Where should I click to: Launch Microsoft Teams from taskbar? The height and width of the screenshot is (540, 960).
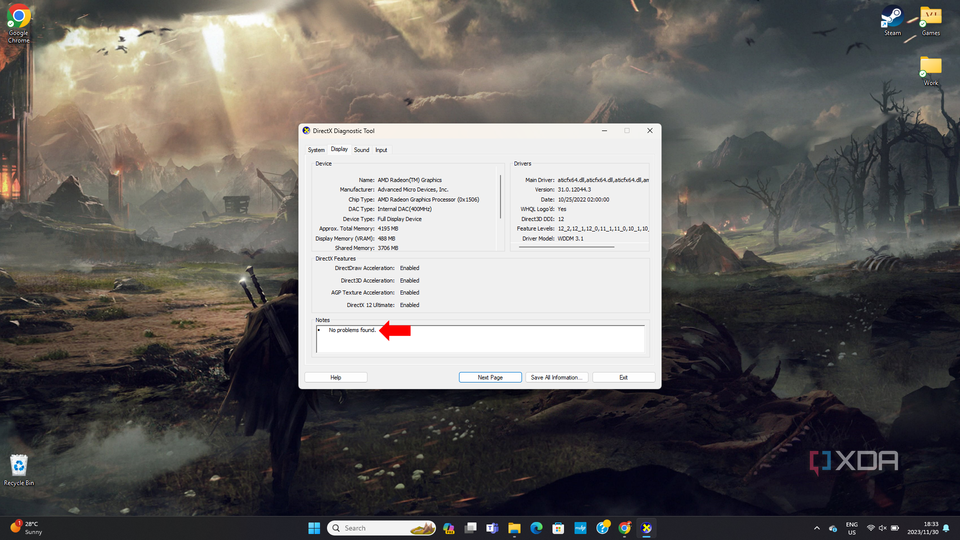(x=492, y=528)
